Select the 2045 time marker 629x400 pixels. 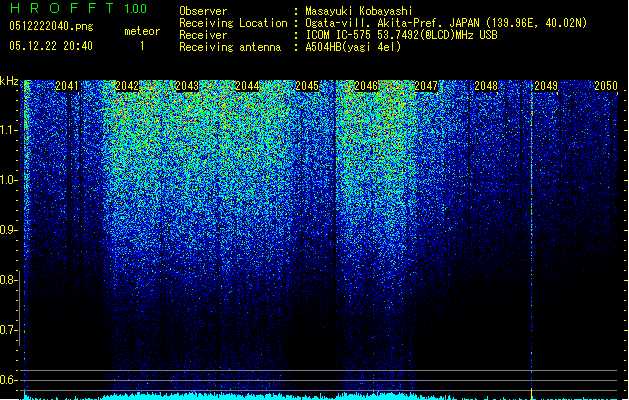(x=307, y=86)
